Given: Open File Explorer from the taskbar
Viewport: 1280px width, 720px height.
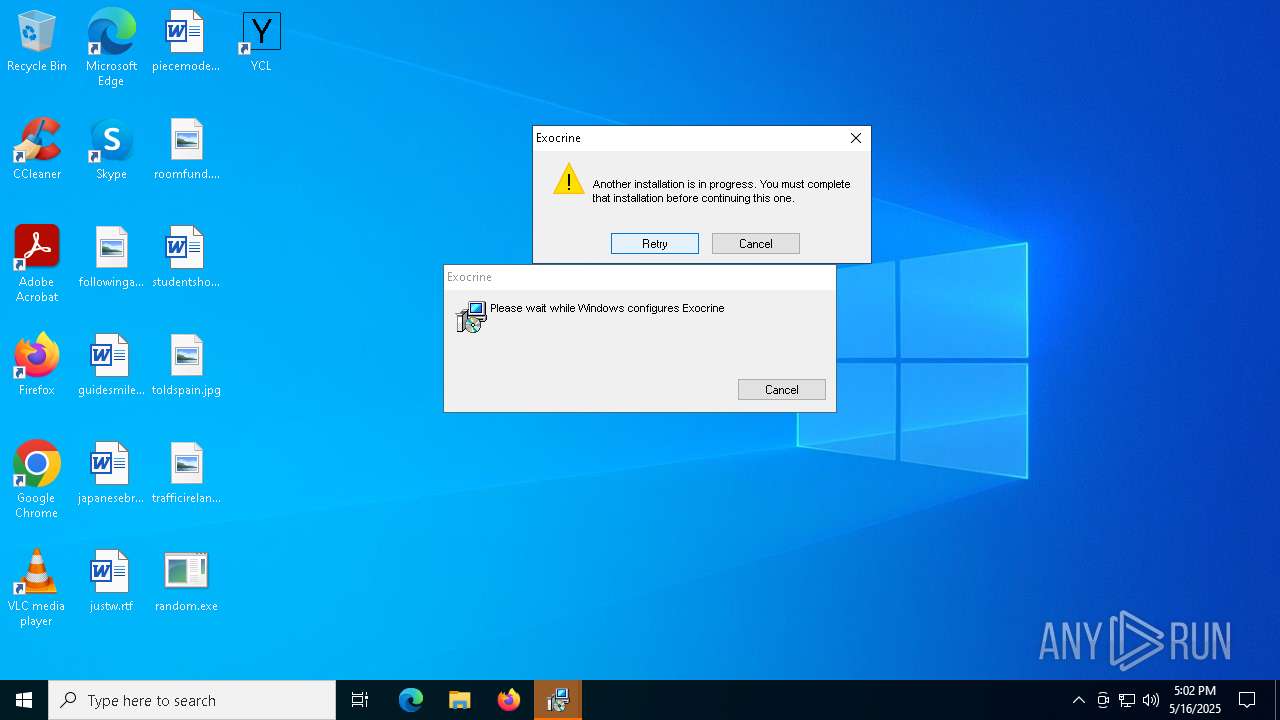Looking at the screenshot, I should pyautogui.click(x=460, y=700).
